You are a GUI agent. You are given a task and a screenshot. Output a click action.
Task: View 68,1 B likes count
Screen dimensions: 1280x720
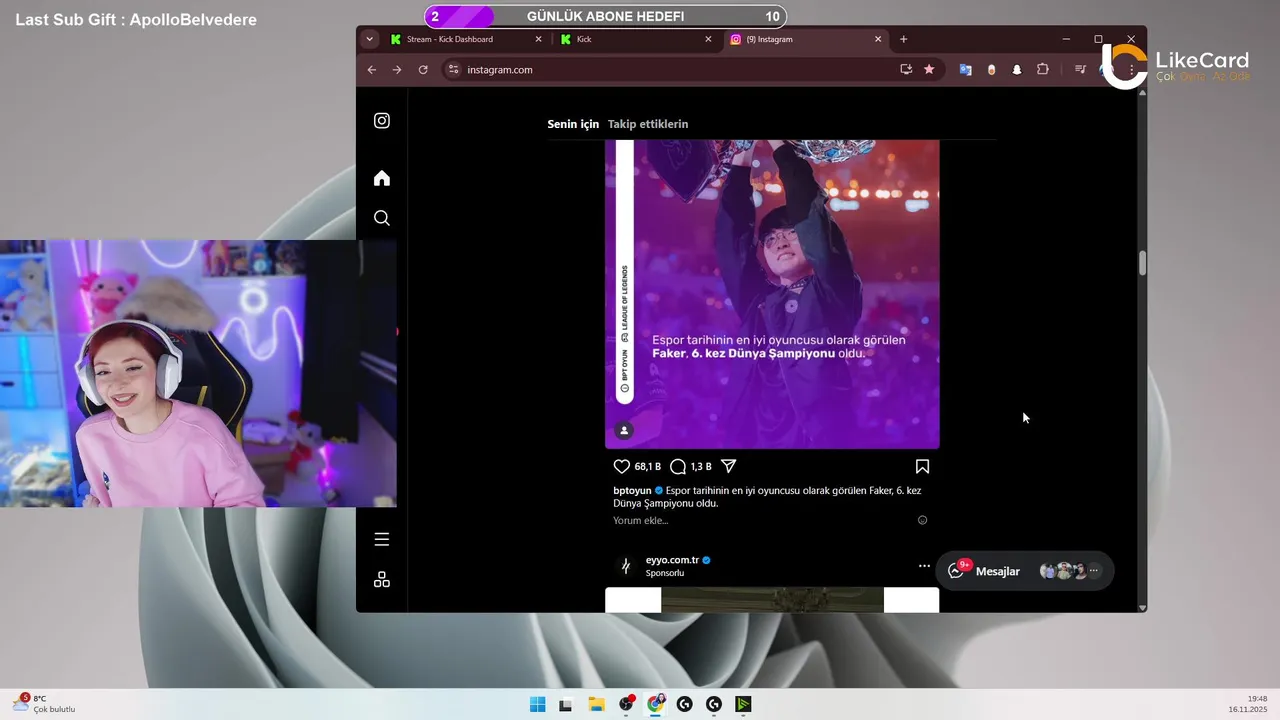pos(648,467)
